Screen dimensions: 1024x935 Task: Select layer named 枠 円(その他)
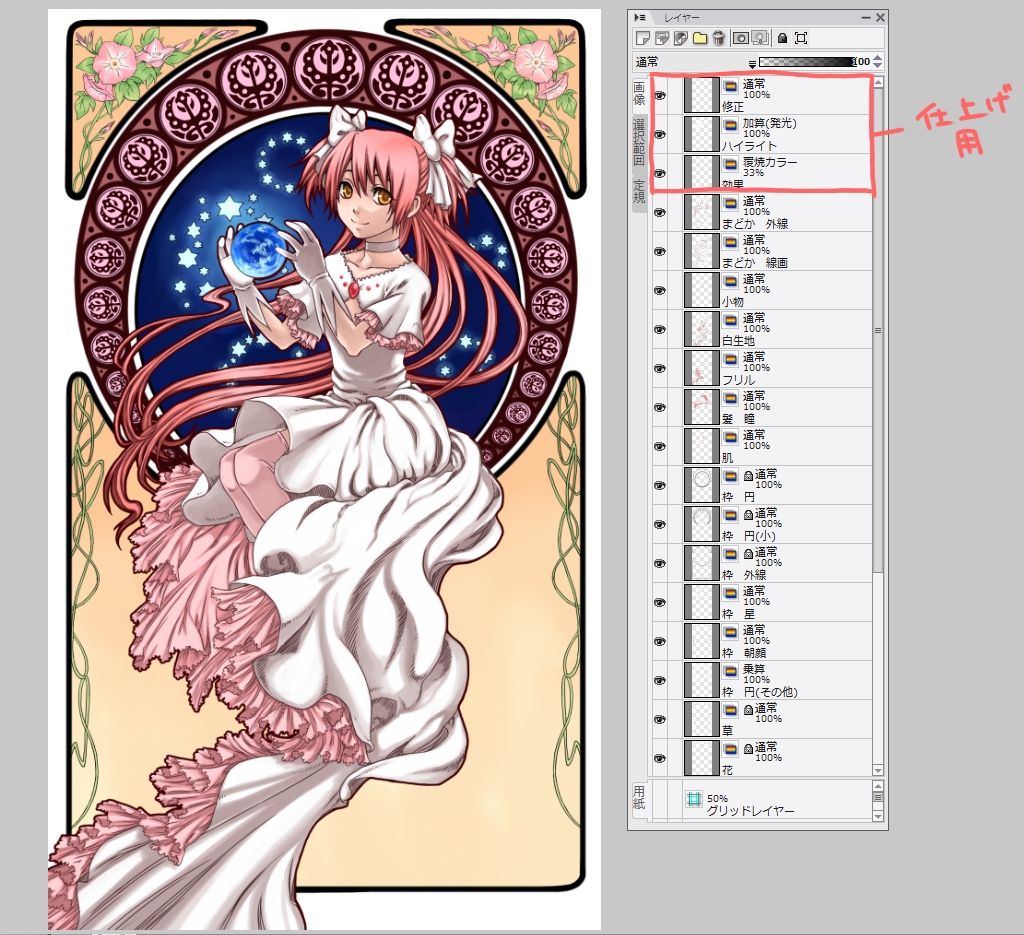point(760,691)
